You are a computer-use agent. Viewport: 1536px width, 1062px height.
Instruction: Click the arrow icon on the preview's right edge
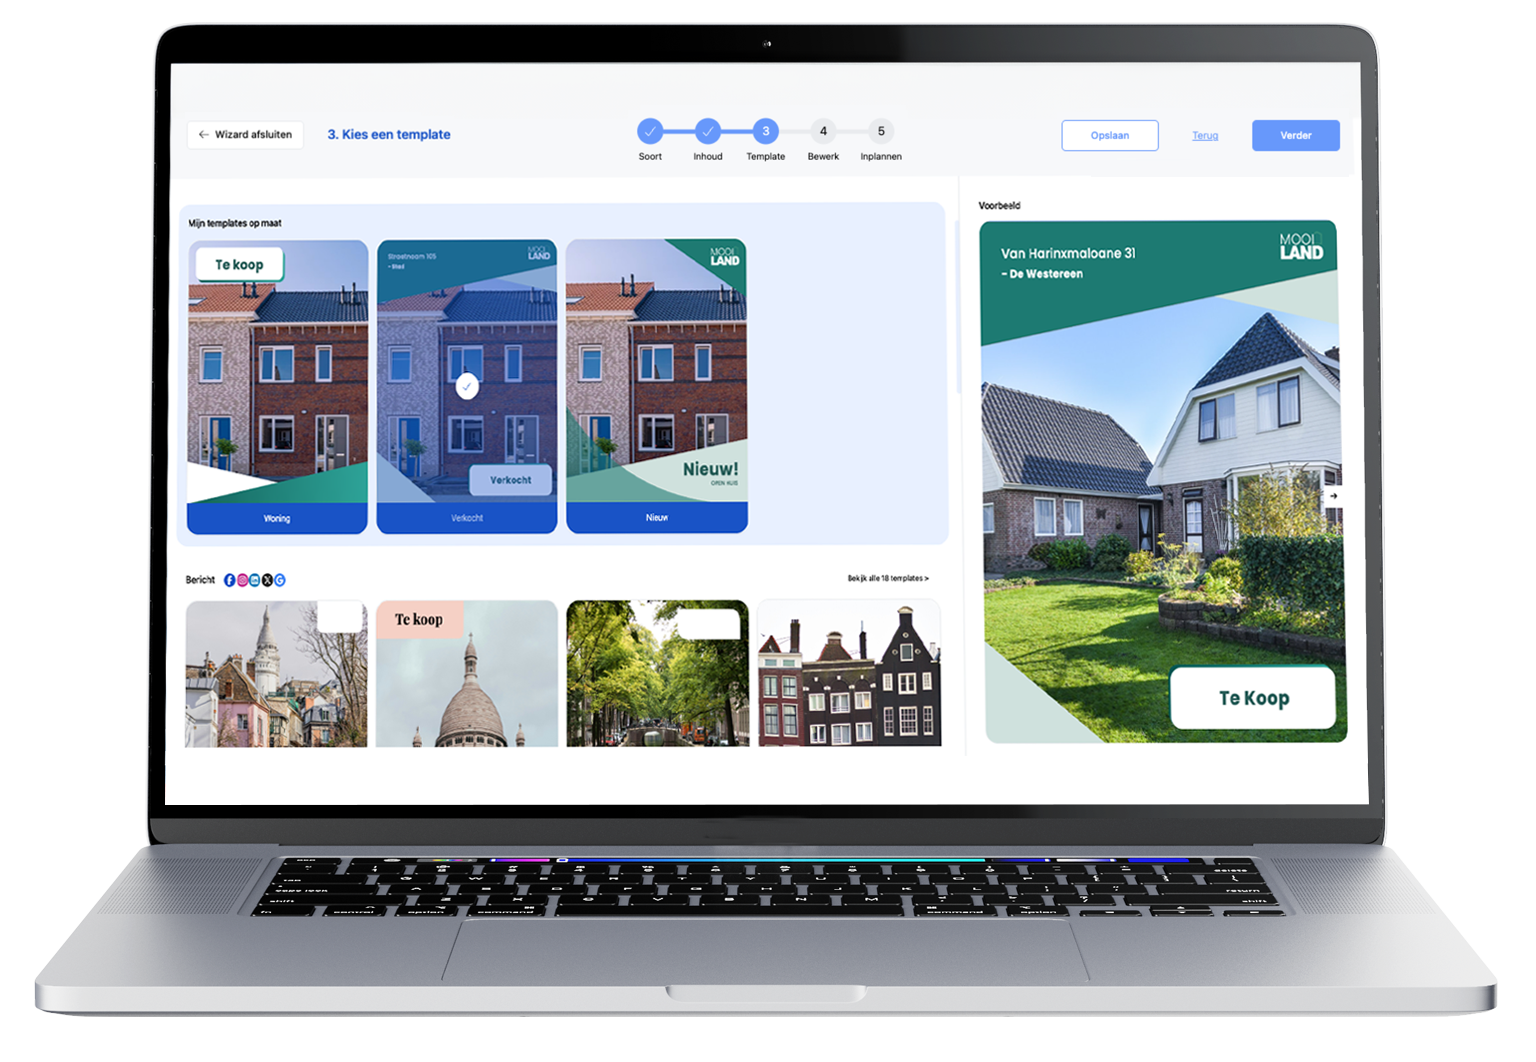tap(1333, 496)
